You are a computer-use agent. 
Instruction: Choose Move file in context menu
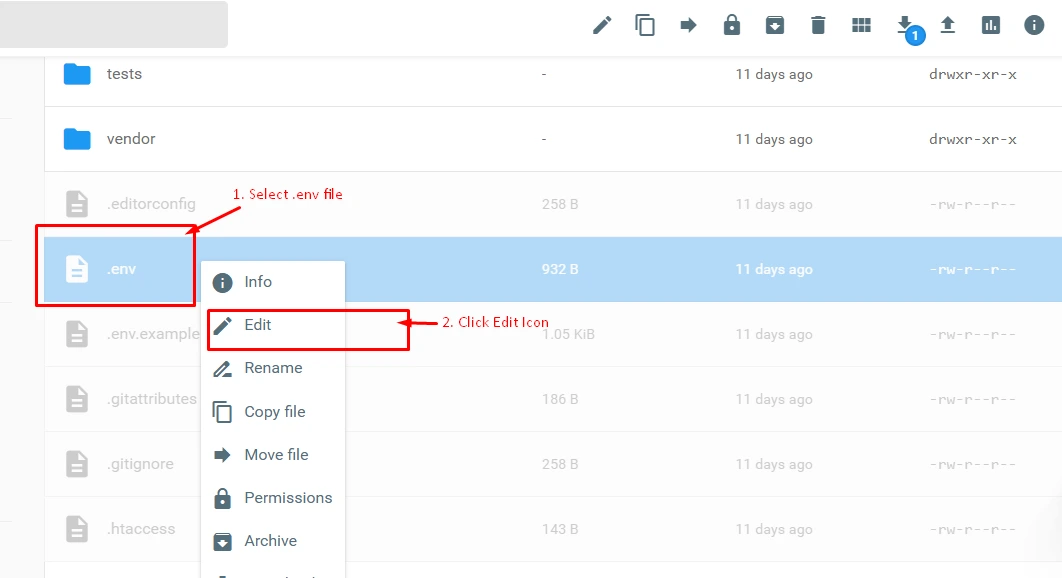pos(276,454)
